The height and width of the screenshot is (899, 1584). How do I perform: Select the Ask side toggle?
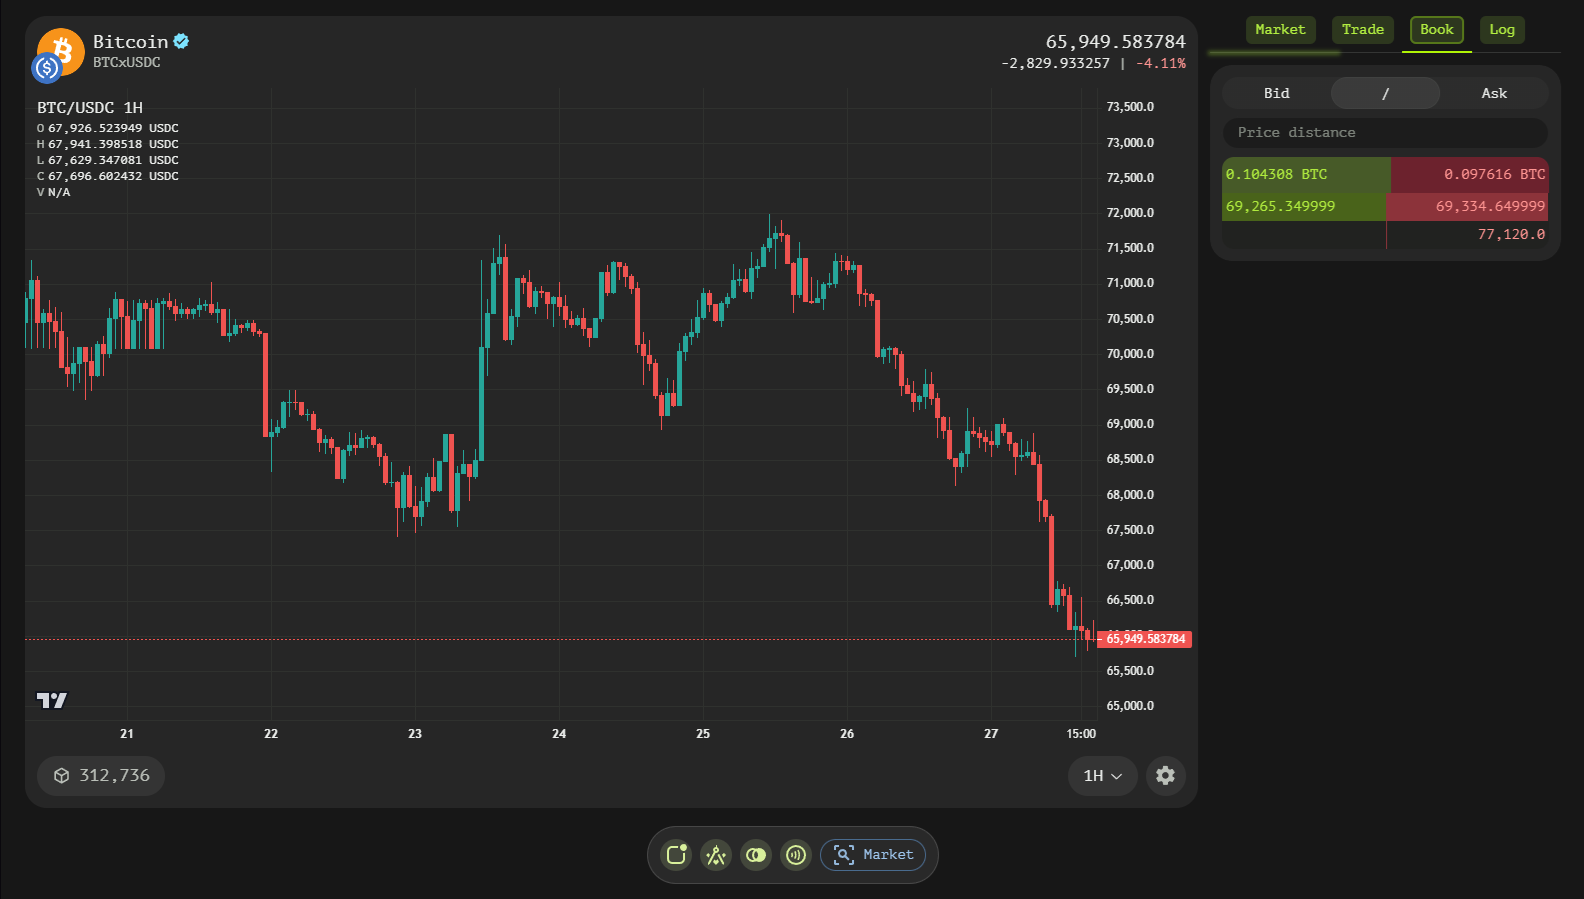[x=1494, y=93]
